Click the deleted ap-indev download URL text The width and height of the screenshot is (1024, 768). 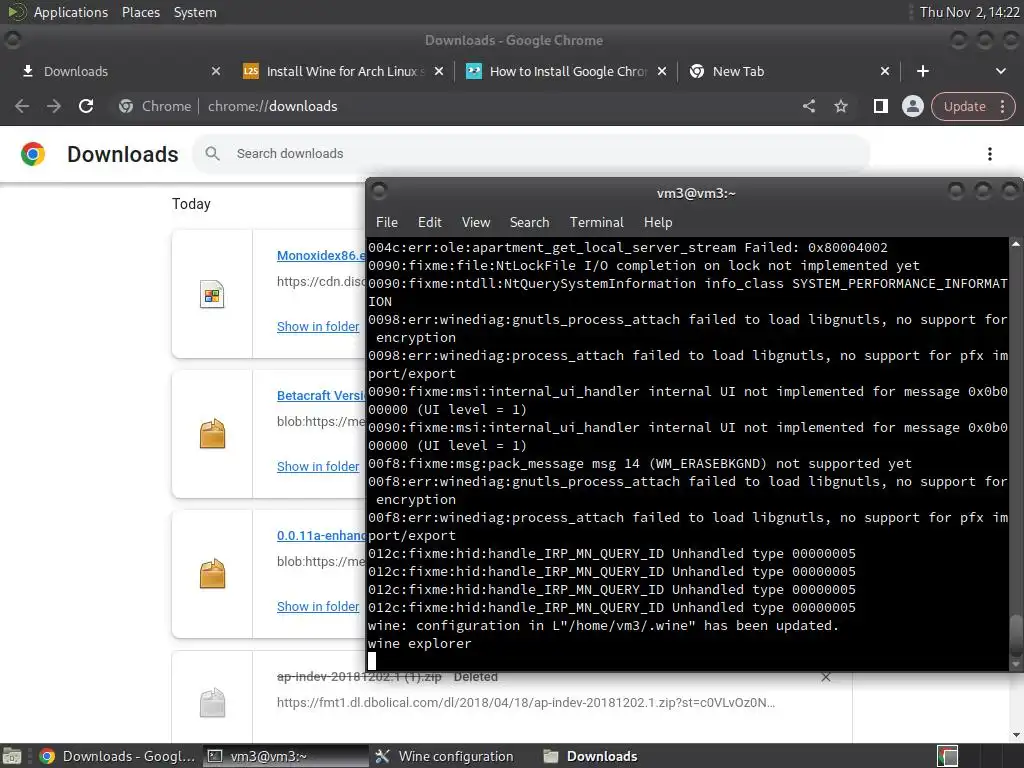pyautogui.click(x=526, y=703)
